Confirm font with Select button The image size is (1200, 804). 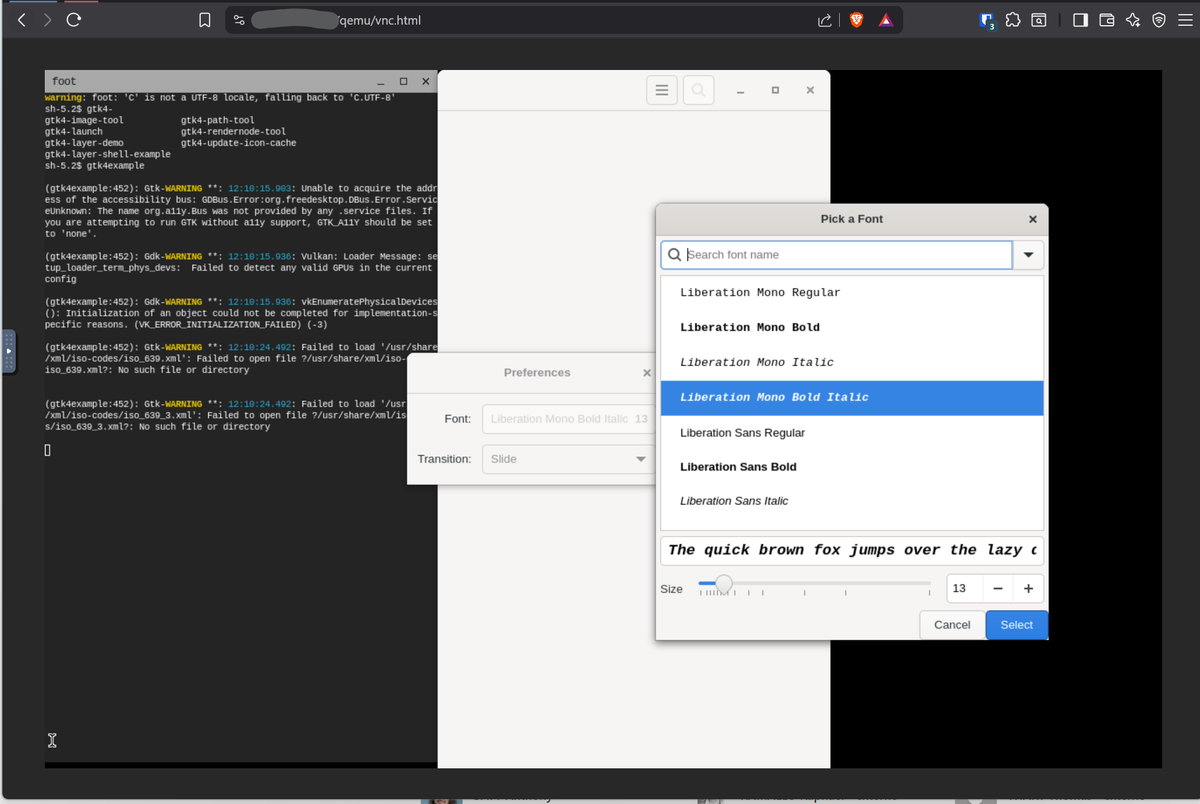(1016, 625)
